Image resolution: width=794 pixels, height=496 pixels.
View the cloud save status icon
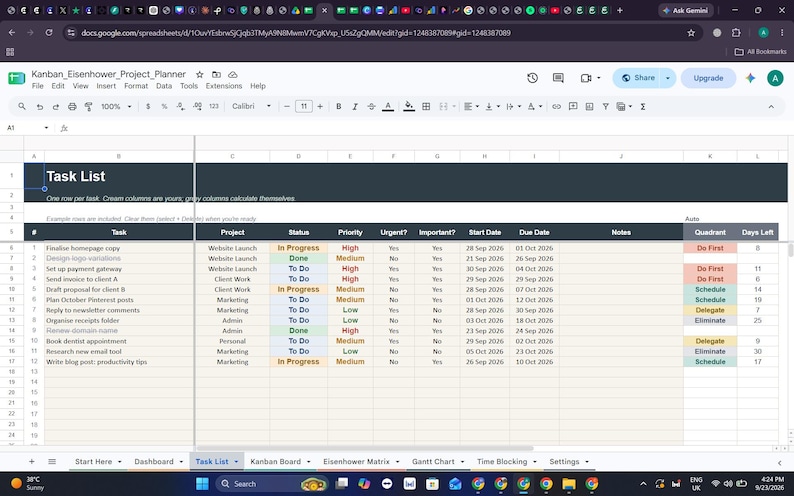pyautogui.click(x=232, y=74)
